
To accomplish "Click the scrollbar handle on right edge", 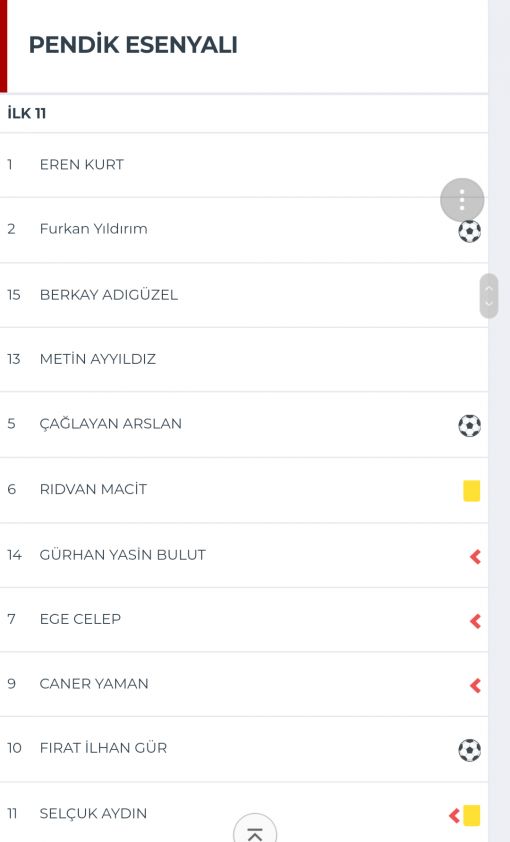I will pyautogui.click(x=489, y=296).
